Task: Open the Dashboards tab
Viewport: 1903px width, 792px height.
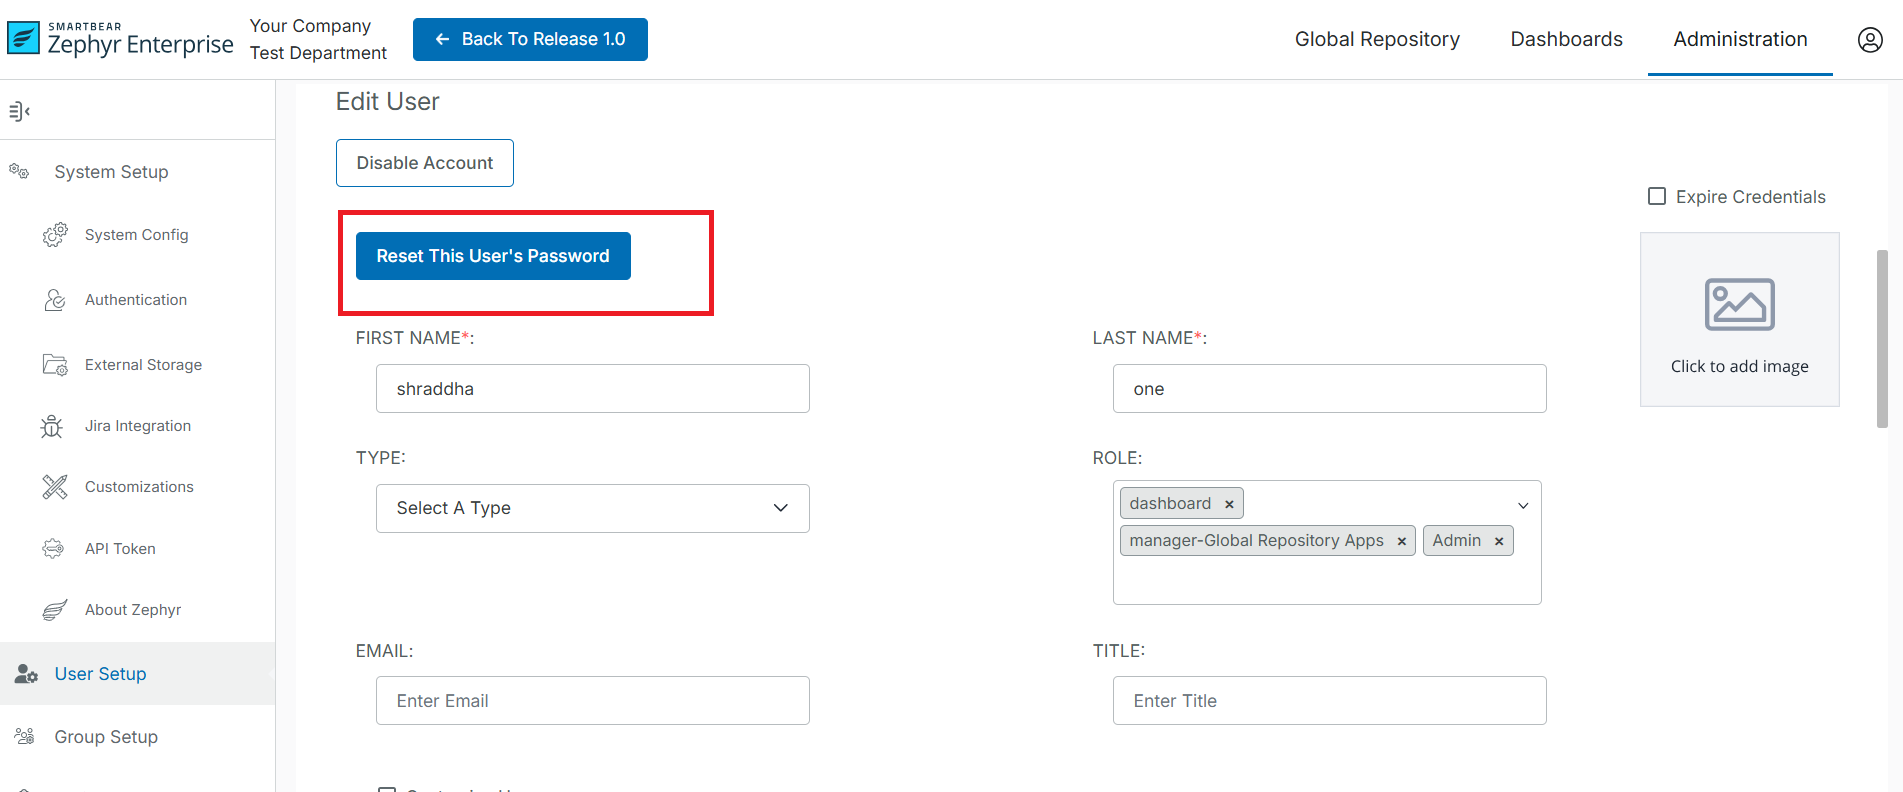Action: (1566, 39)
